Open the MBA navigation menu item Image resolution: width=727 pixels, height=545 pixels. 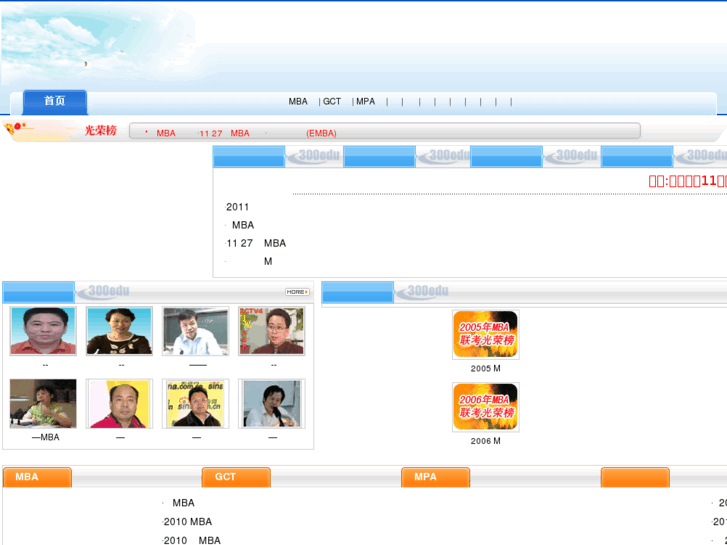298,102
